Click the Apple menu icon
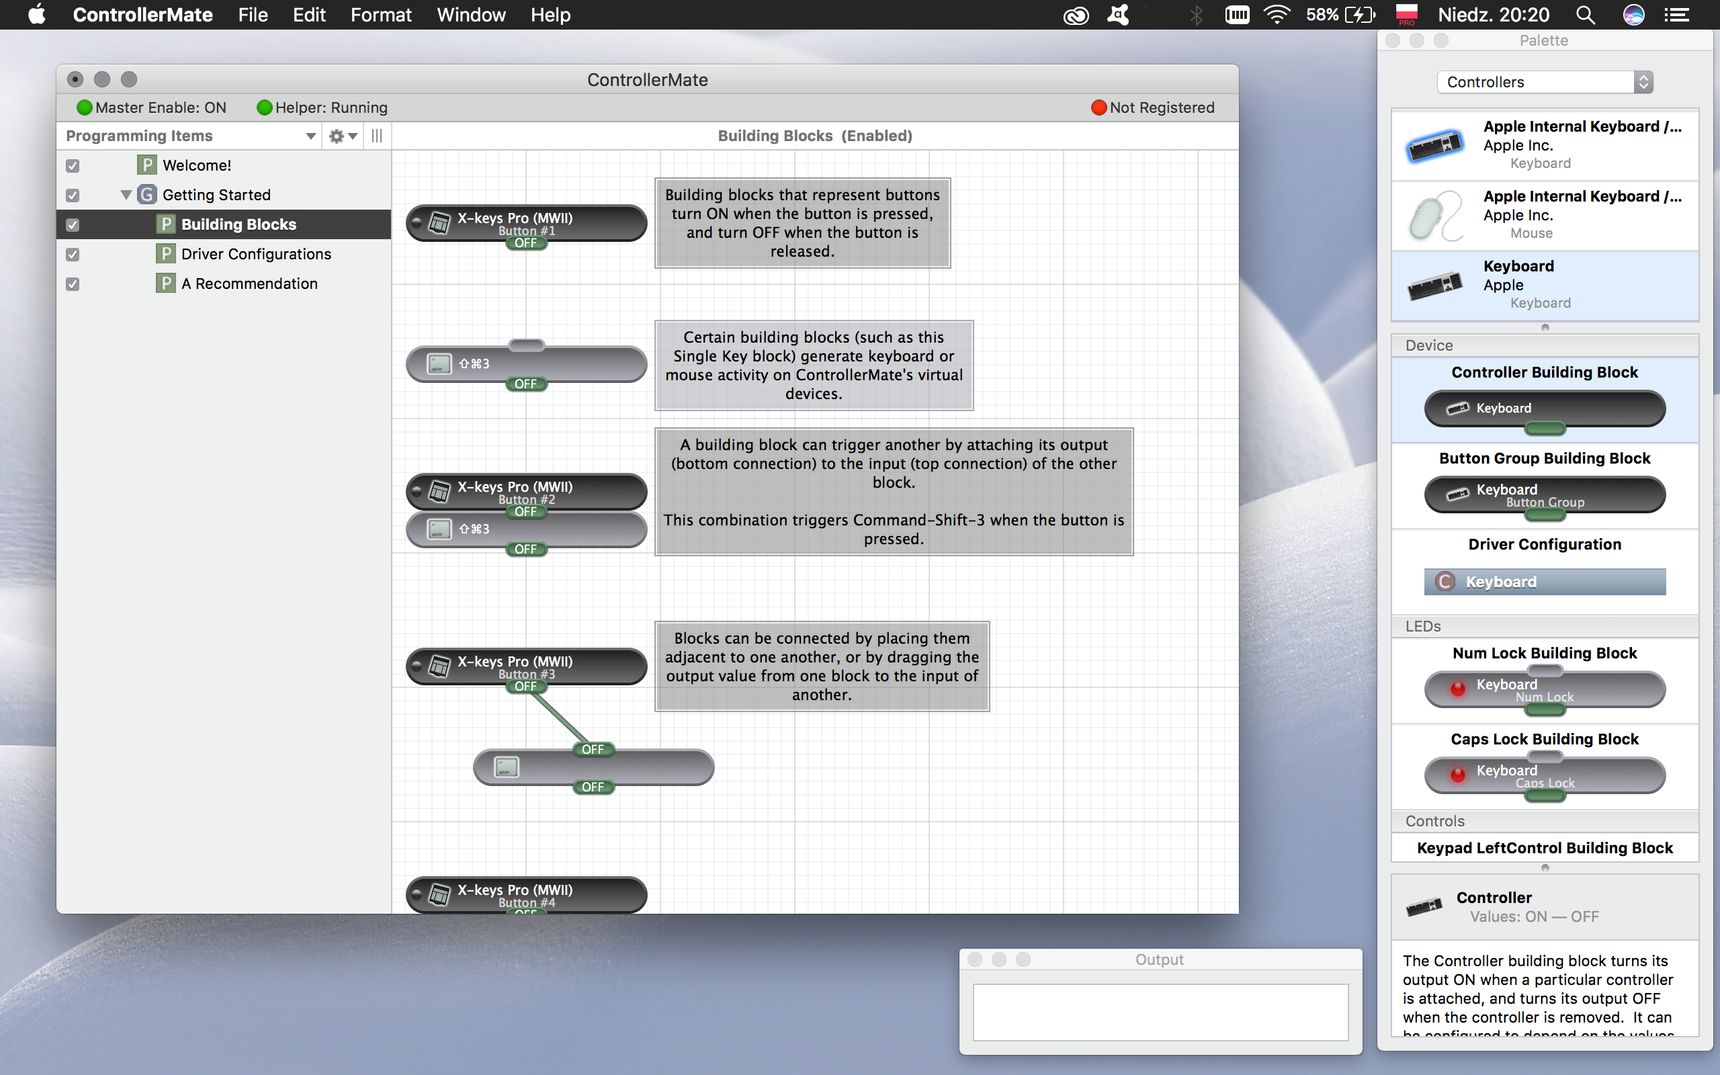 tap(36, 15)
